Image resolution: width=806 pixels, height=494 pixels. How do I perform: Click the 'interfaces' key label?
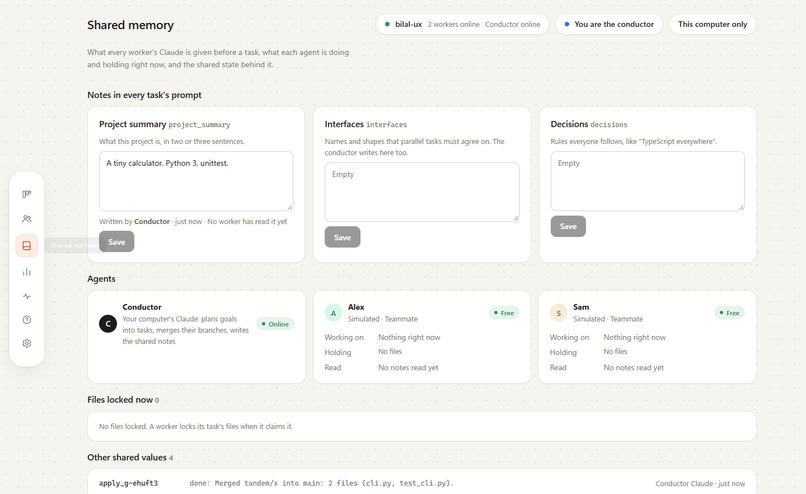coord(387,125)
